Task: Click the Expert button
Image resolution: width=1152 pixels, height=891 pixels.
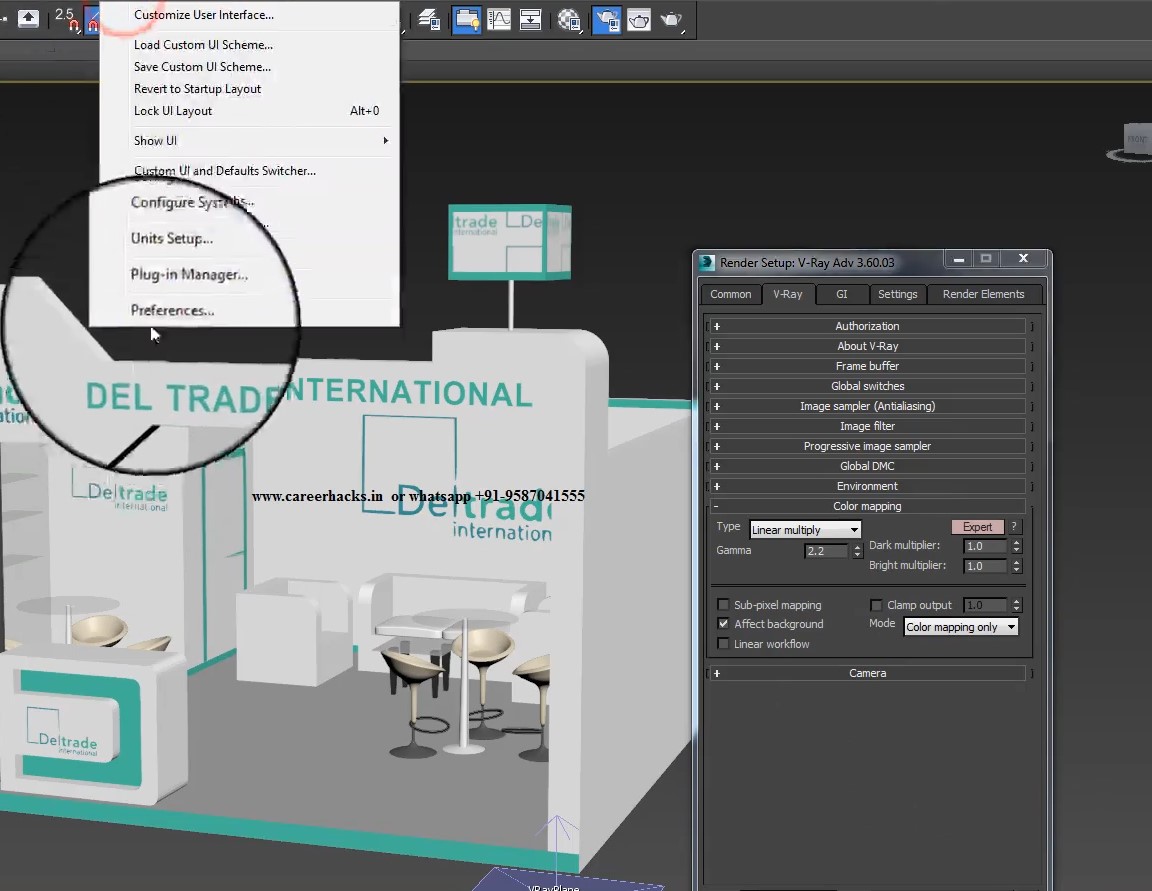Action: 977,527
